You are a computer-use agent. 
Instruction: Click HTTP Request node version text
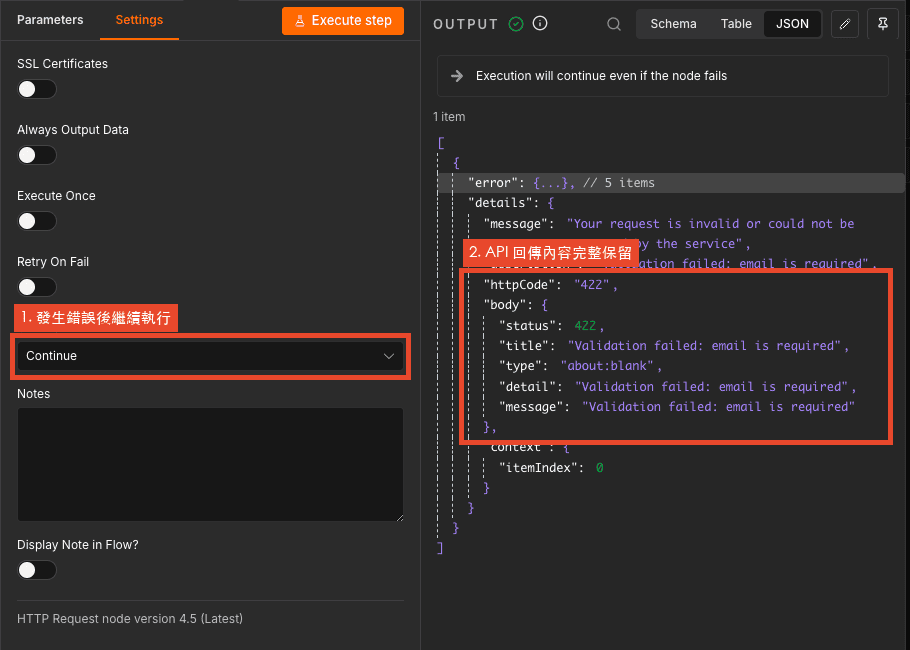[x=130, y=619]
